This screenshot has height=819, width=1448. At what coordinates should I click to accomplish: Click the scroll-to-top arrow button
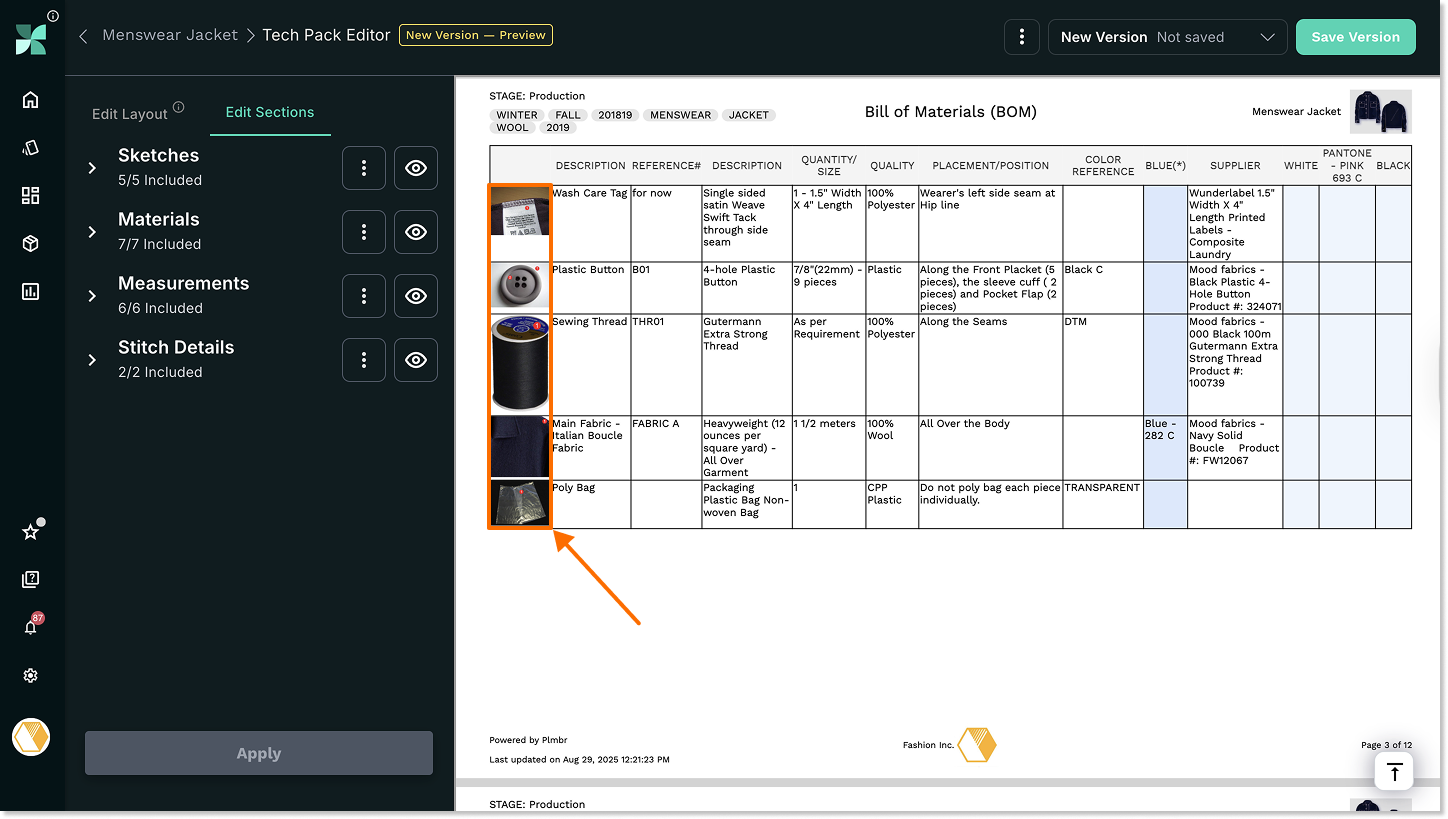1394,771
